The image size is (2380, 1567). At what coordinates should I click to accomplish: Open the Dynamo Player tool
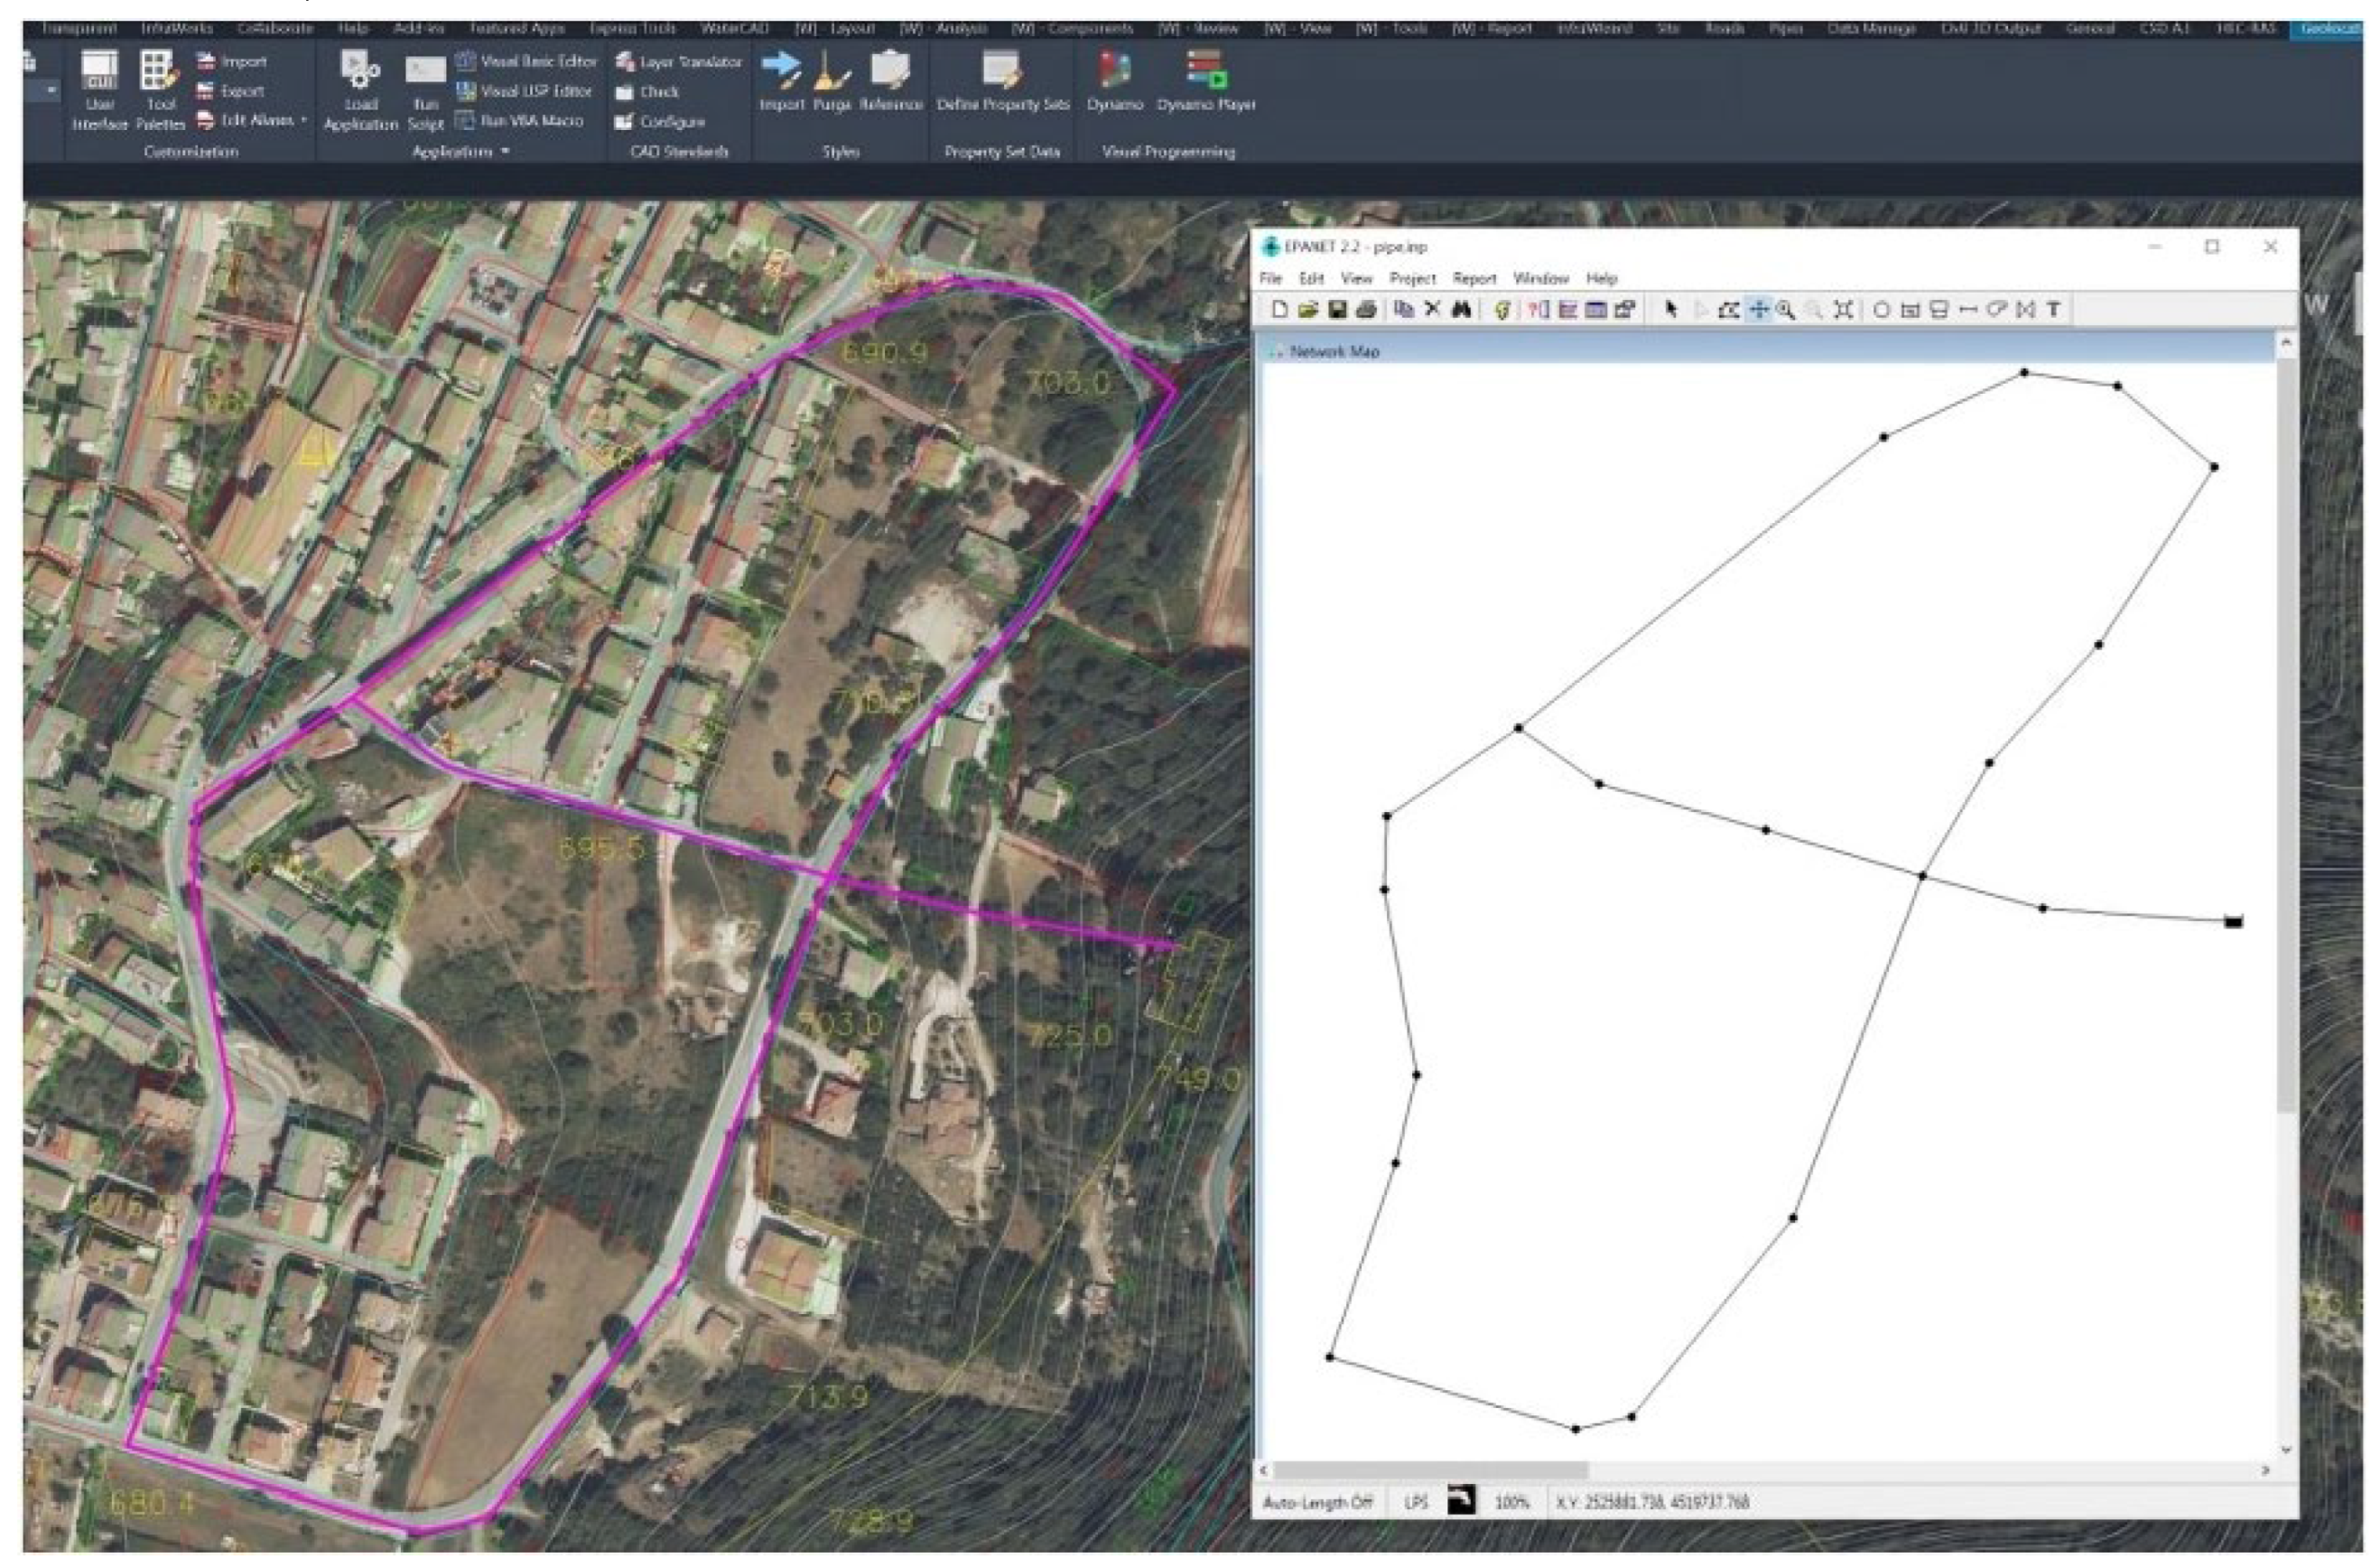point(1205,84)
